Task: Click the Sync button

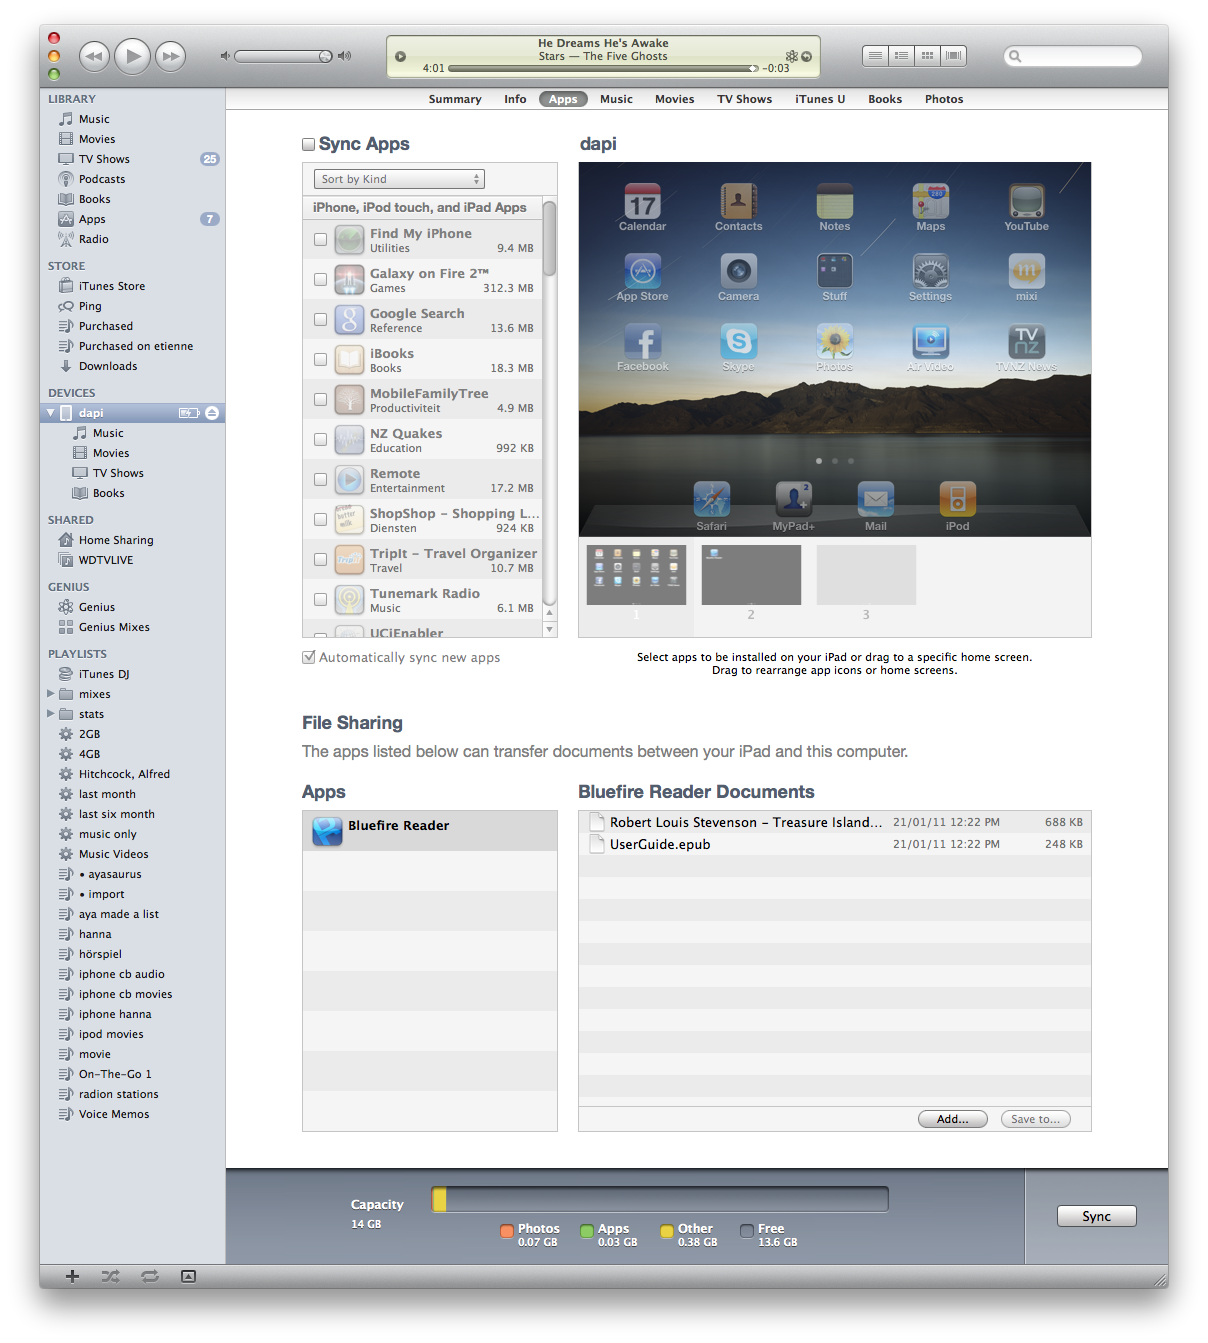Action: pyautogui.click(x=1096, y=1216)
